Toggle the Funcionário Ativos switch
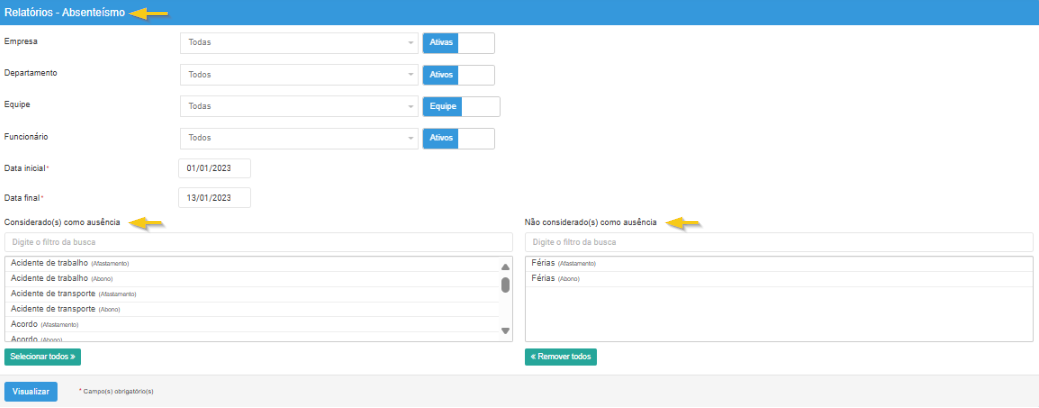The image size is (1039, 408). [x=458, y=138]
